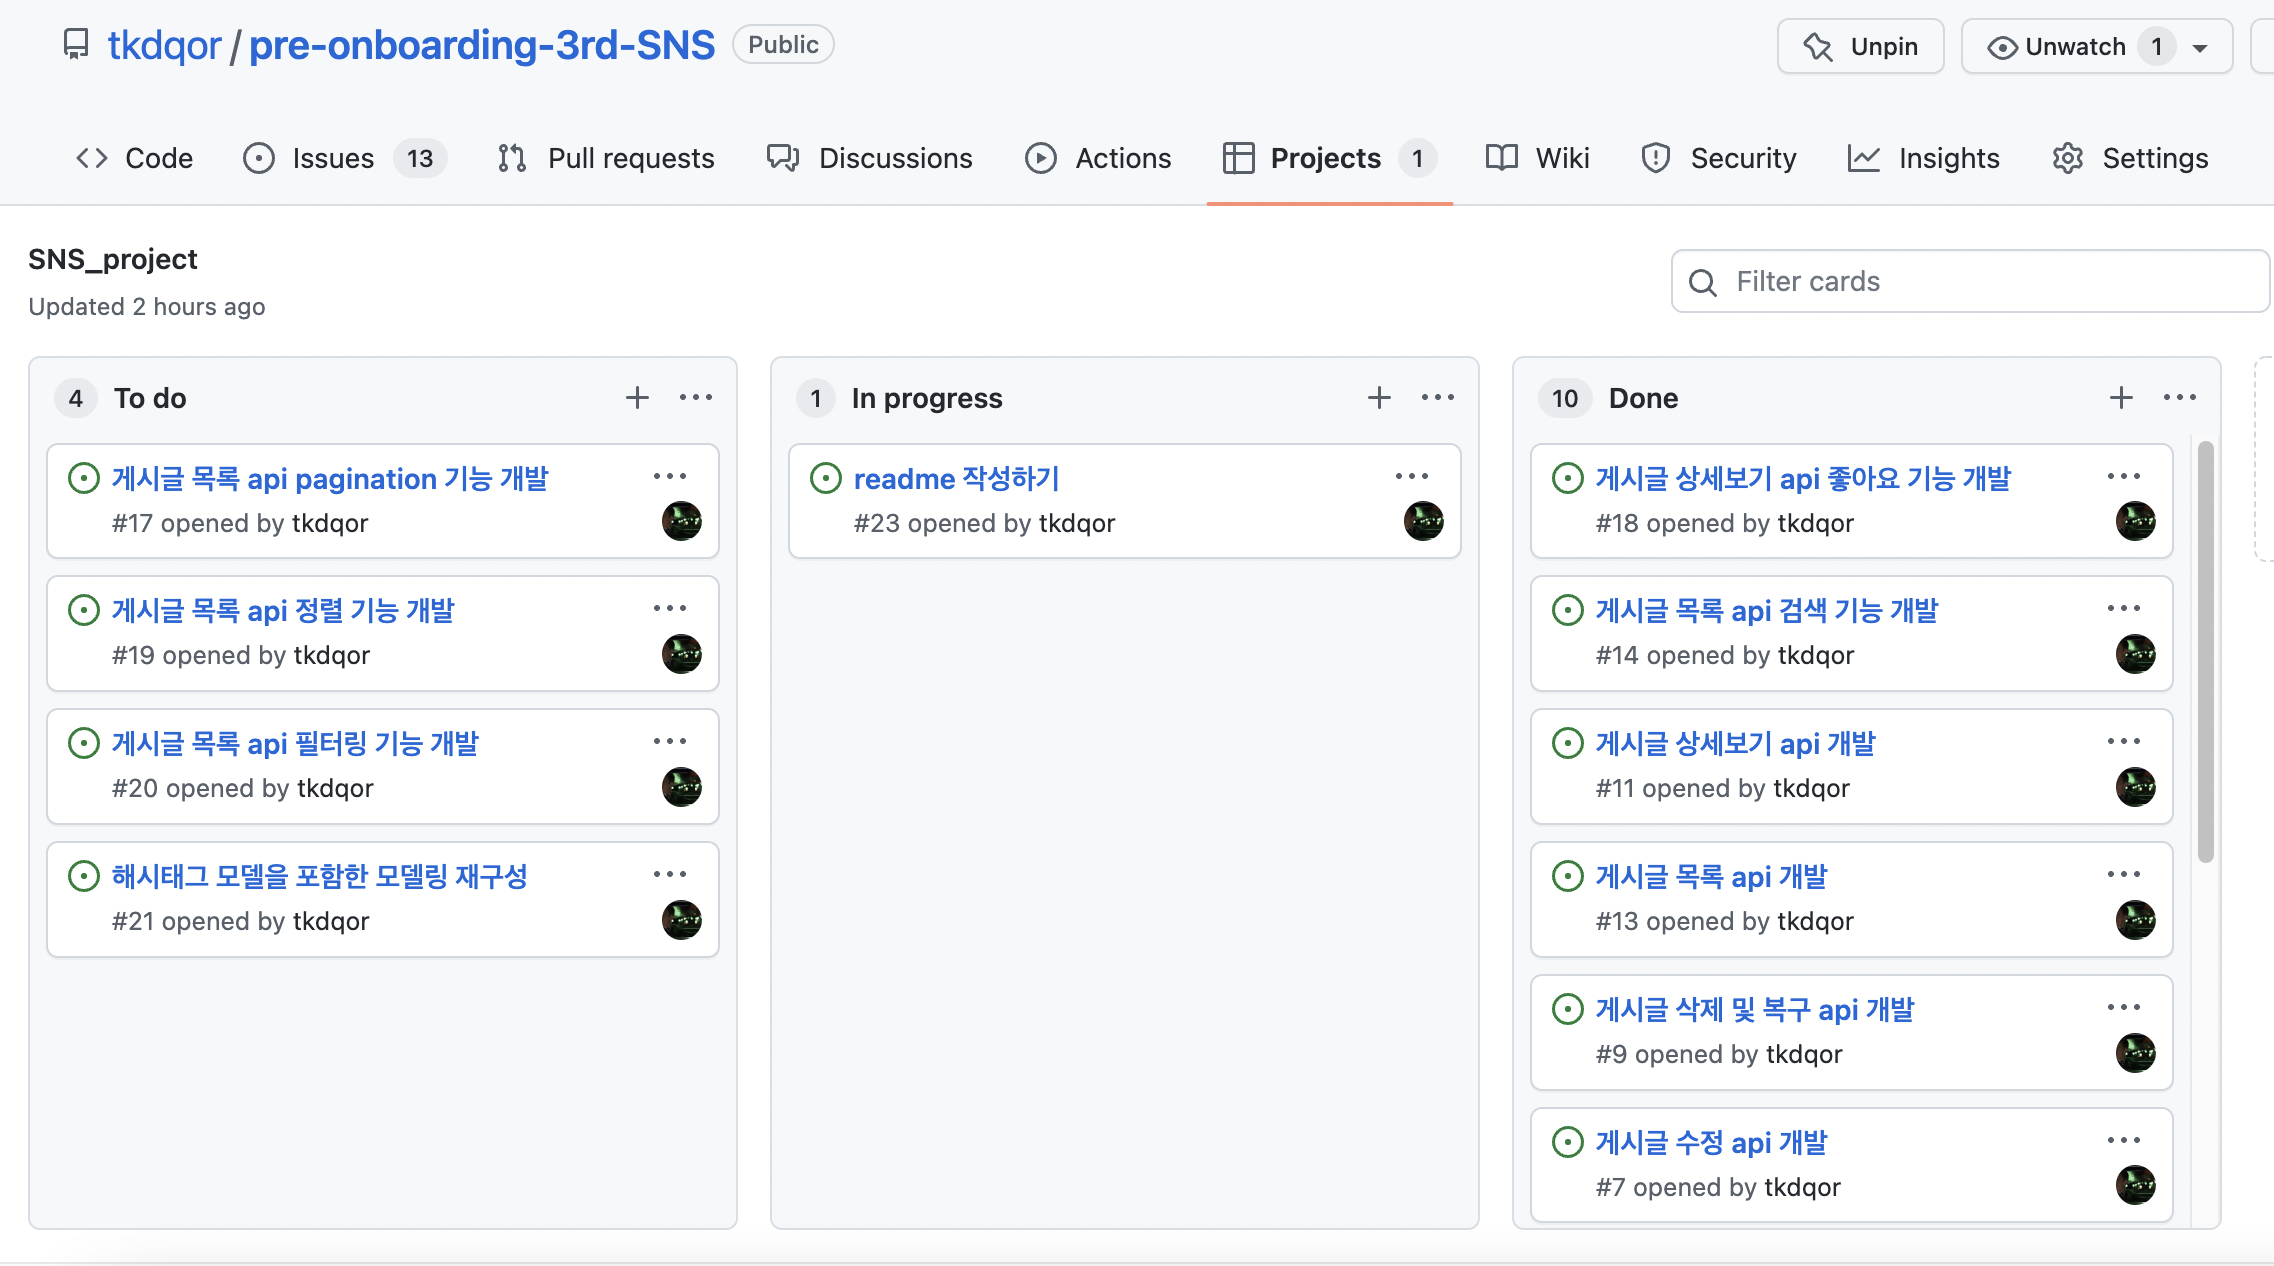Open the Security tab
The image size is (2274, 1266).
click(x=1719, y=158)
